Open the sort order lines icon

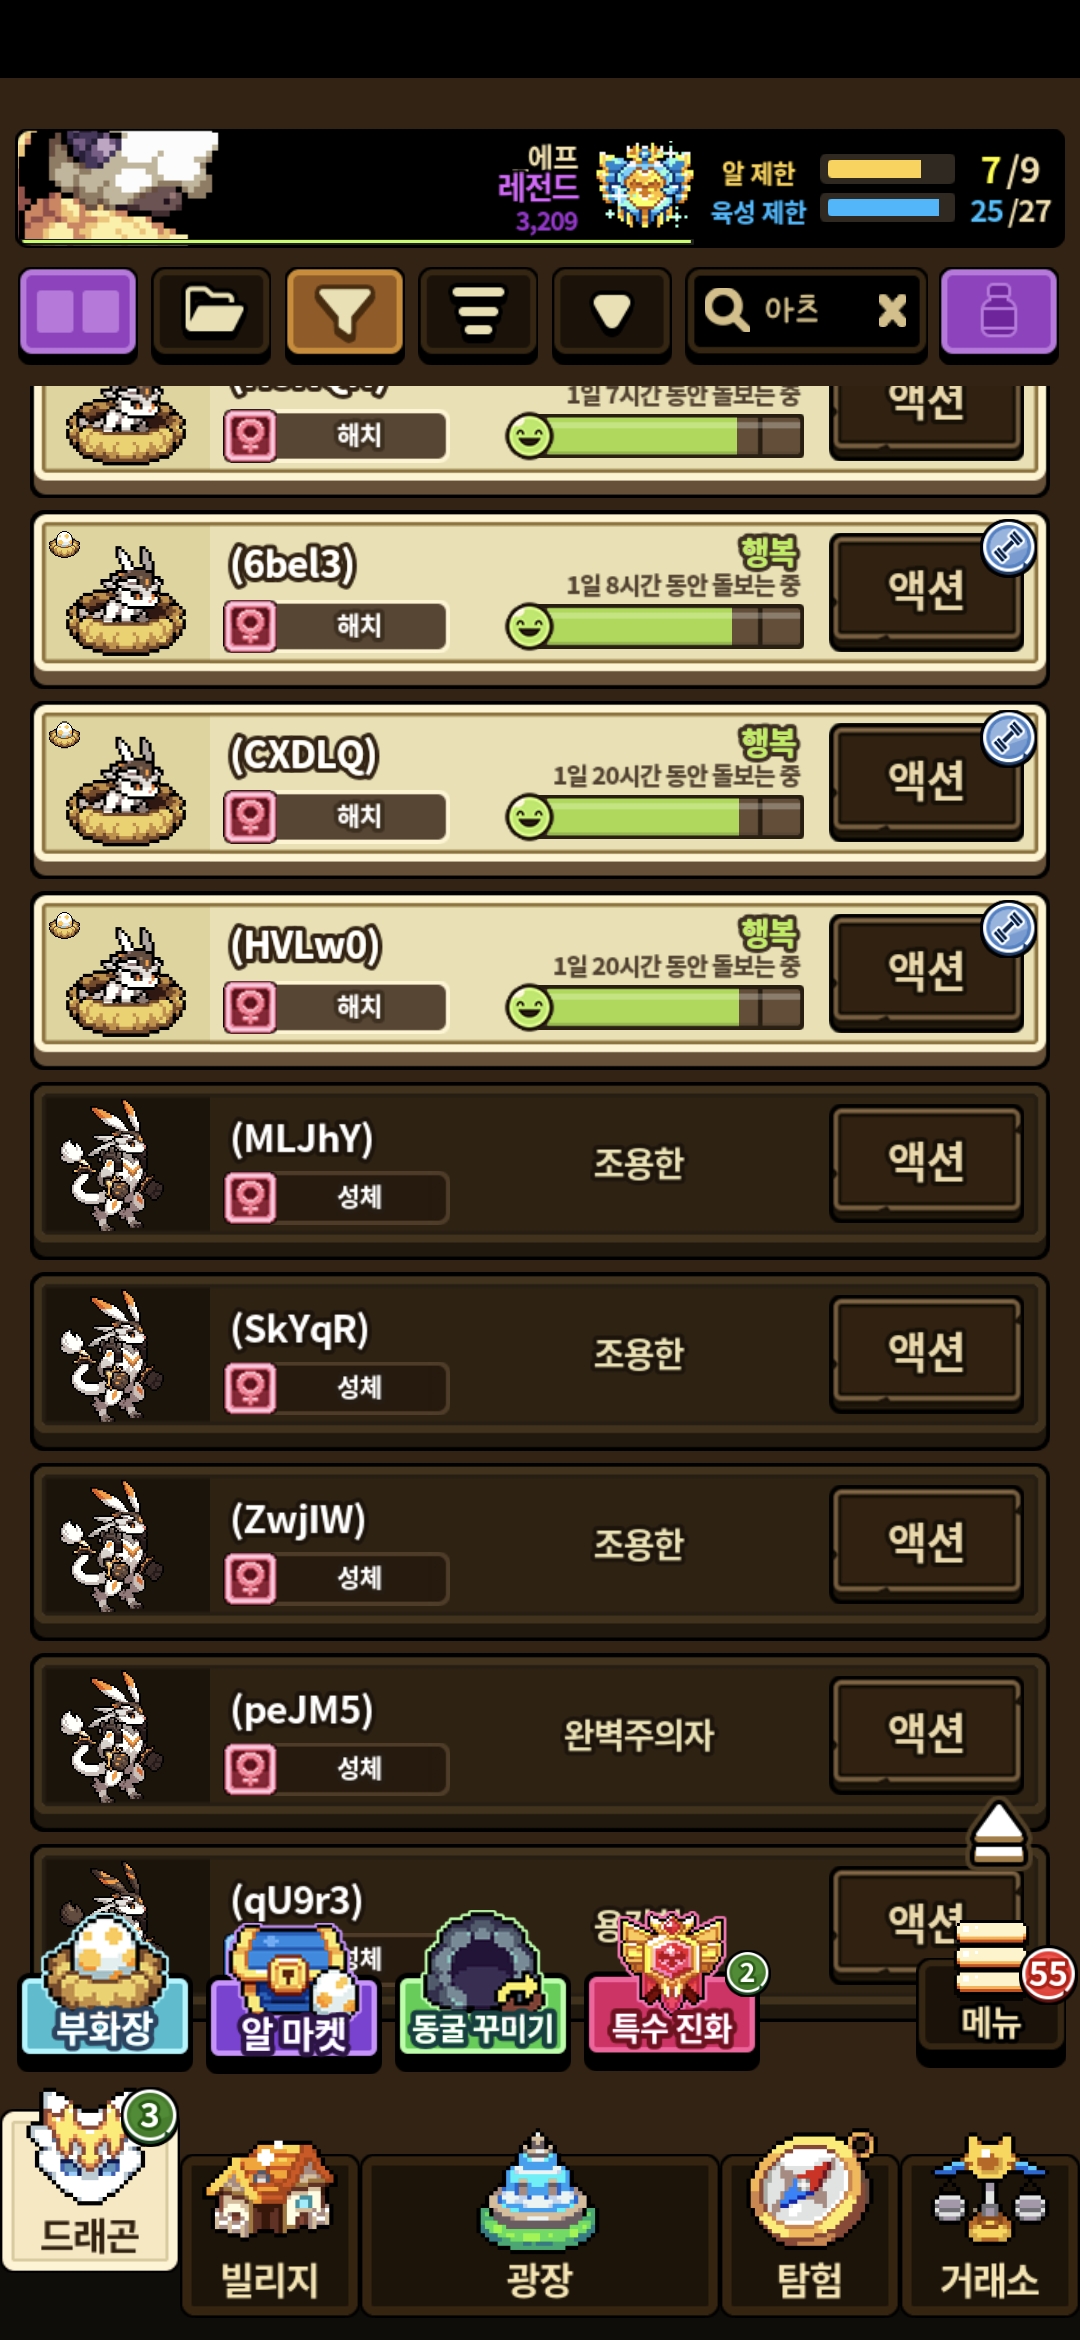point(478,312)
